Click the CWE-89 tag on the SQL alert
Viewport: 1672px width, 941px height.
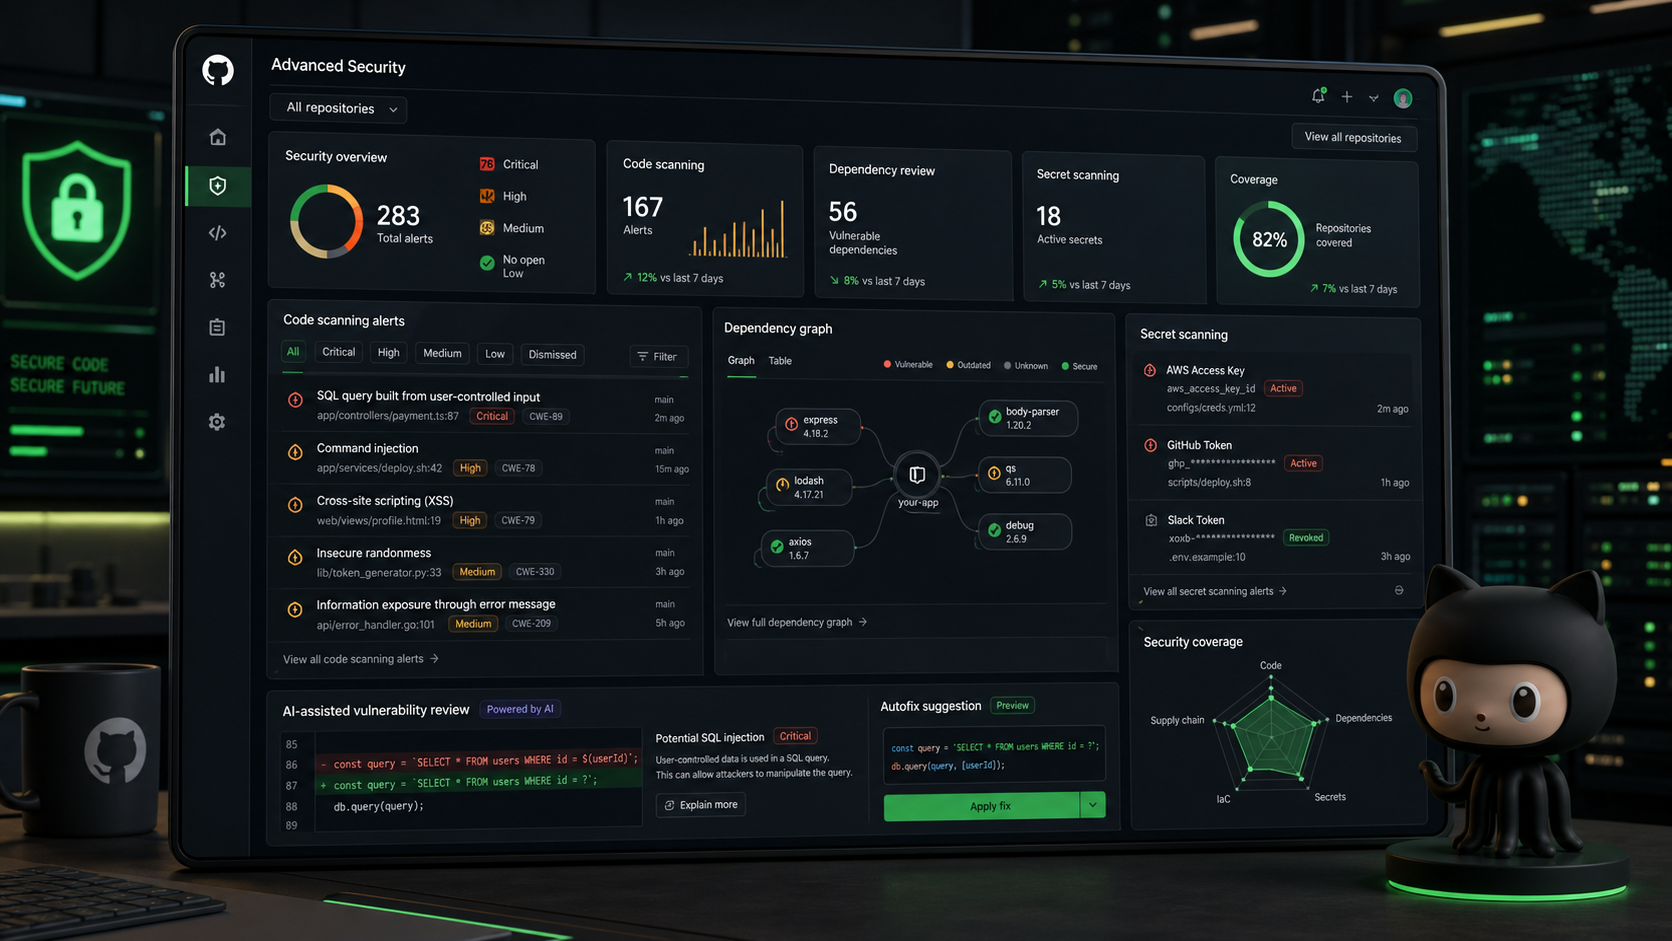(546, 416)
